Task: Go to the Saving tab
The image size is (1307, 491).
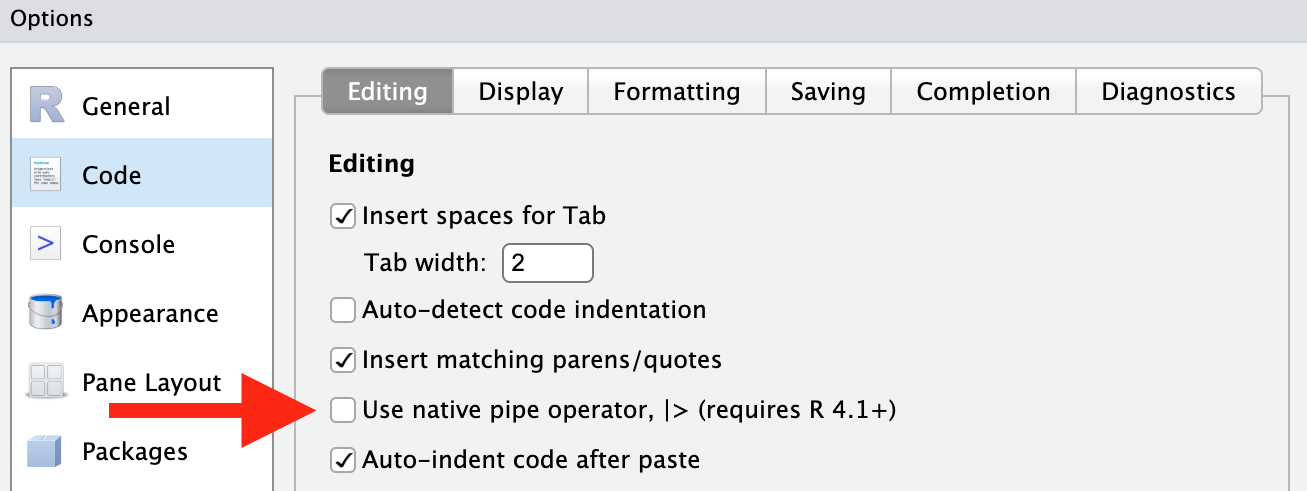Action: [828, 92]
